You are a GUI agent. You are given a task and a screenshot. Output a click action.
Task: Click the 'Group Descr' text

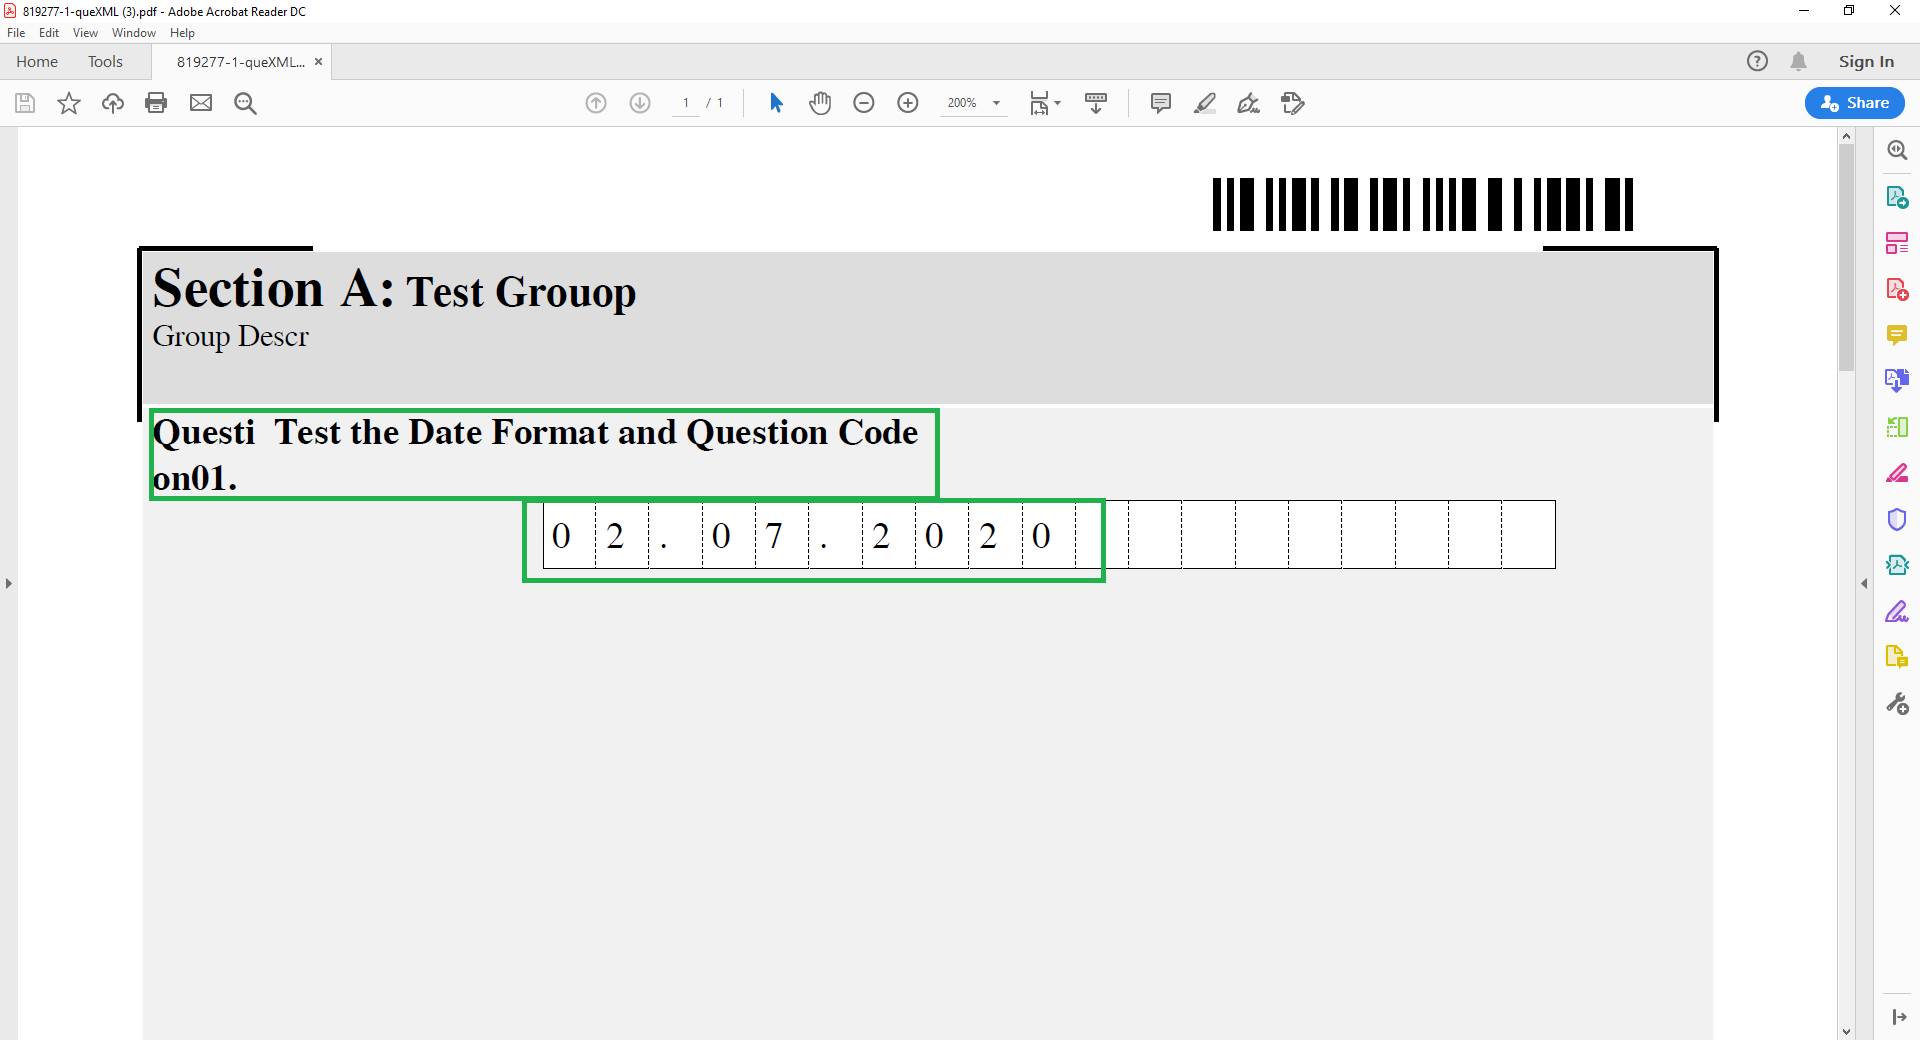(x=230, y=336)
